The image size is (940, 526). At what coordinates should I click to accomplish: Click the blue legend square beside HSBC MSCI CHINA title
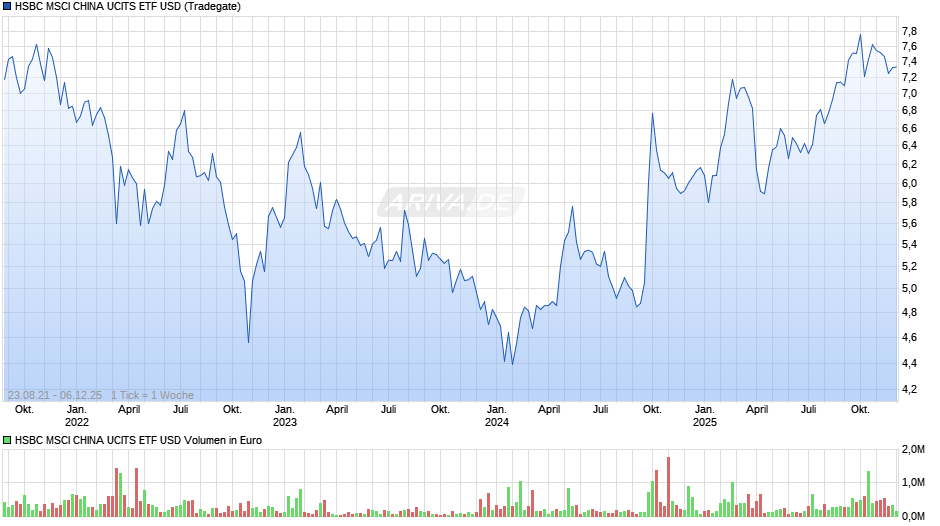tap(7, 7)
